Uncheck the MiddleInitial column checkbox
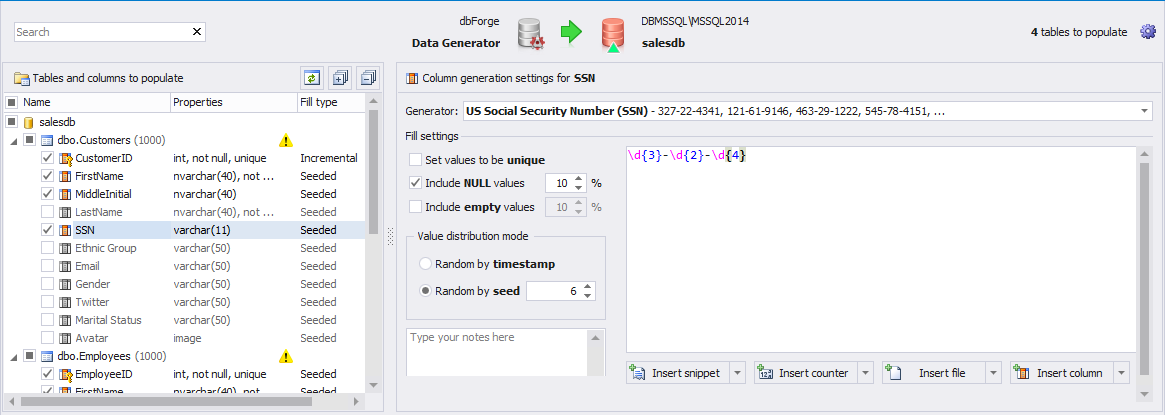1165x415 pixels. tap(47, 195)
